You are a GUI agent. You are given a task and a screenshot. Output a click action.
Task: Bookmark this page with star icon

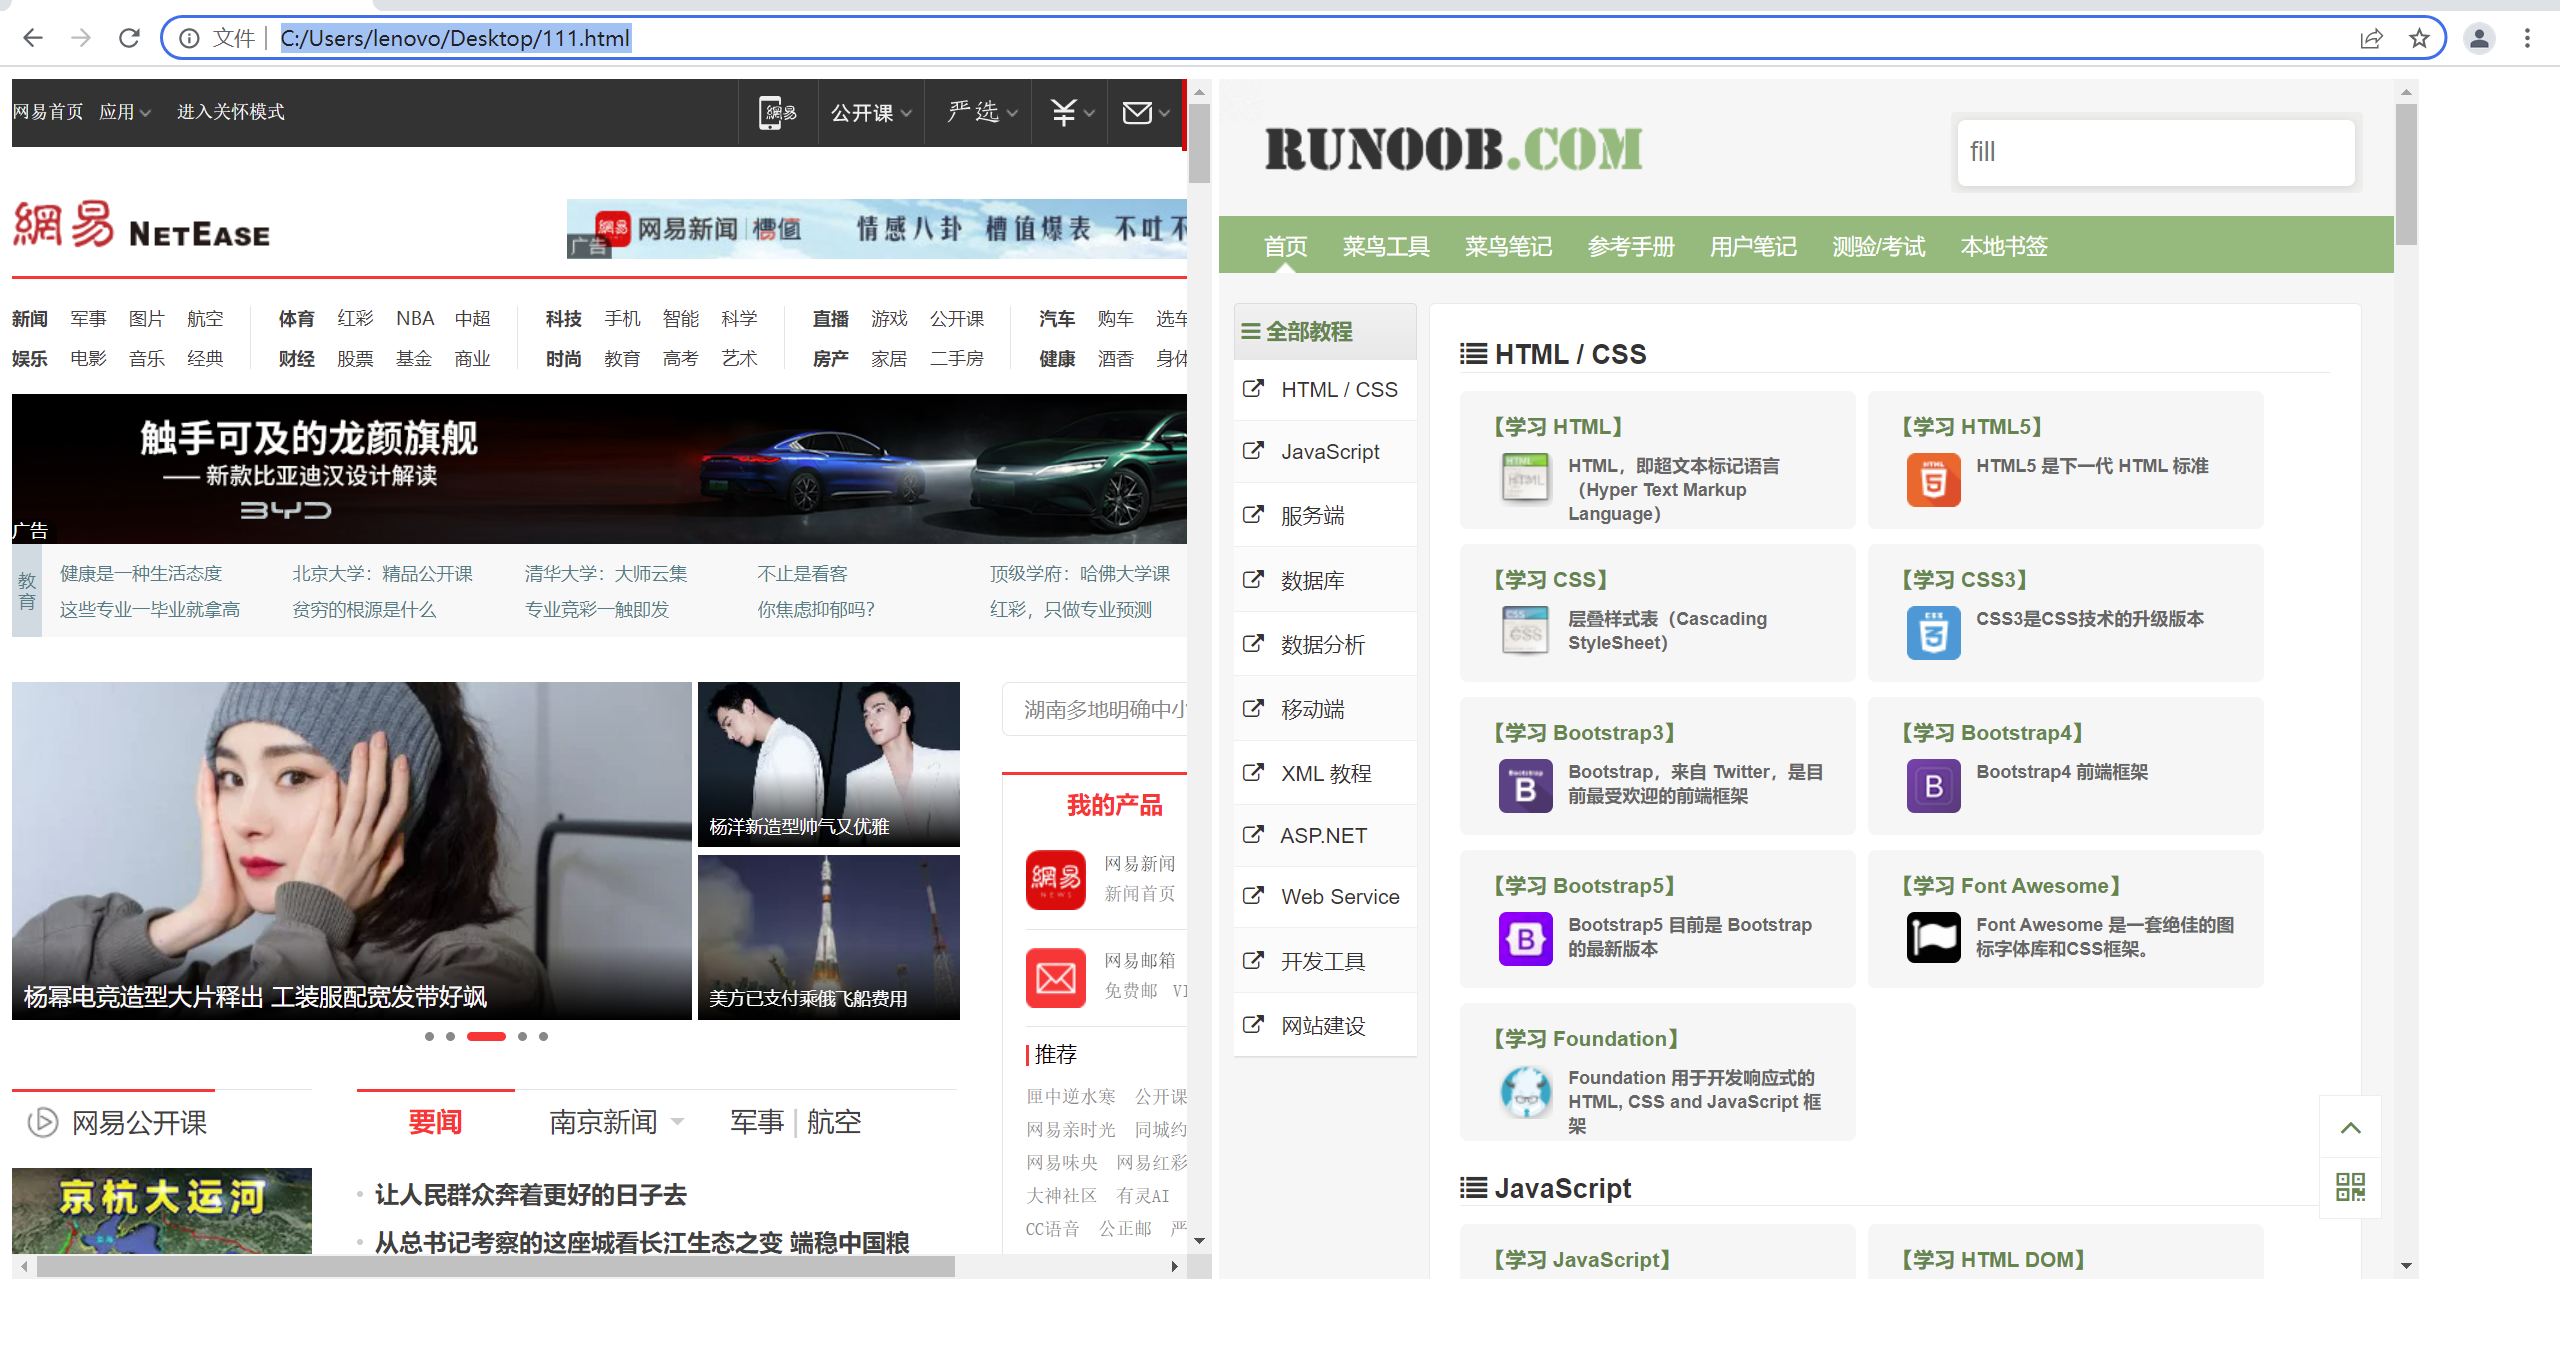click(x=2419, y=38)
